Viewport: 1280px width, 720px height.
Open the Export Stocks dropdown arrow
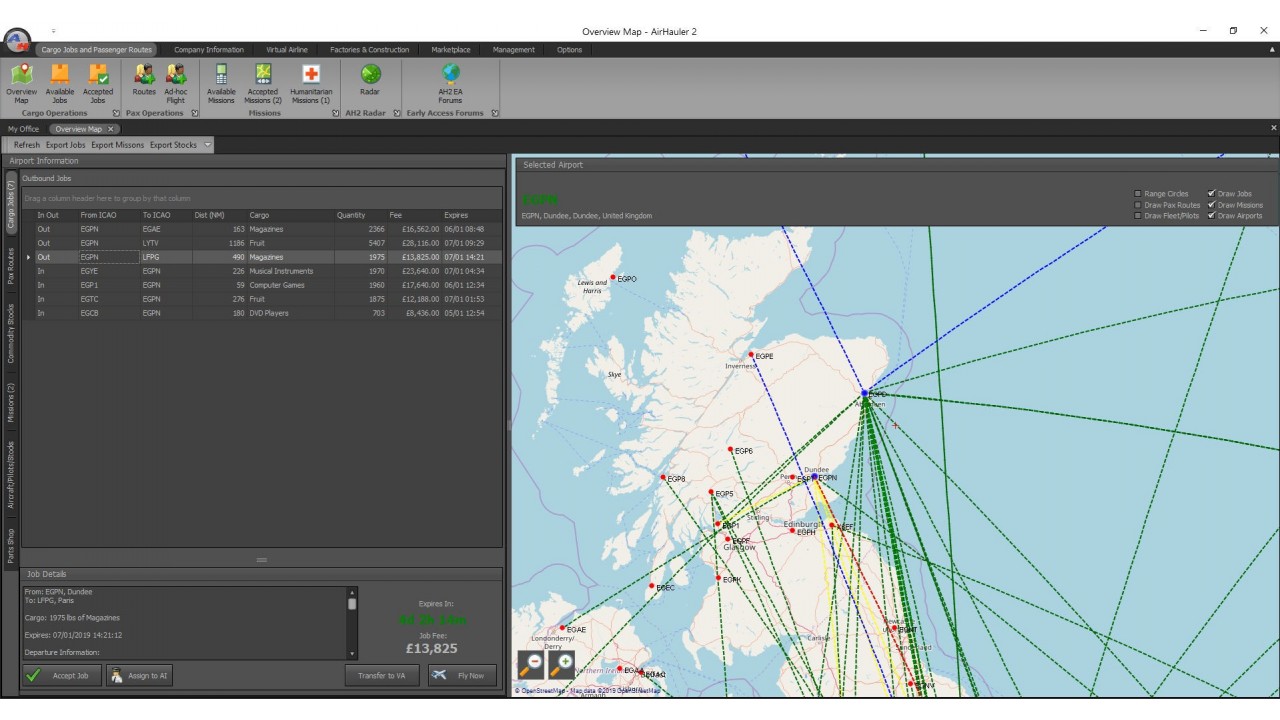207,144
